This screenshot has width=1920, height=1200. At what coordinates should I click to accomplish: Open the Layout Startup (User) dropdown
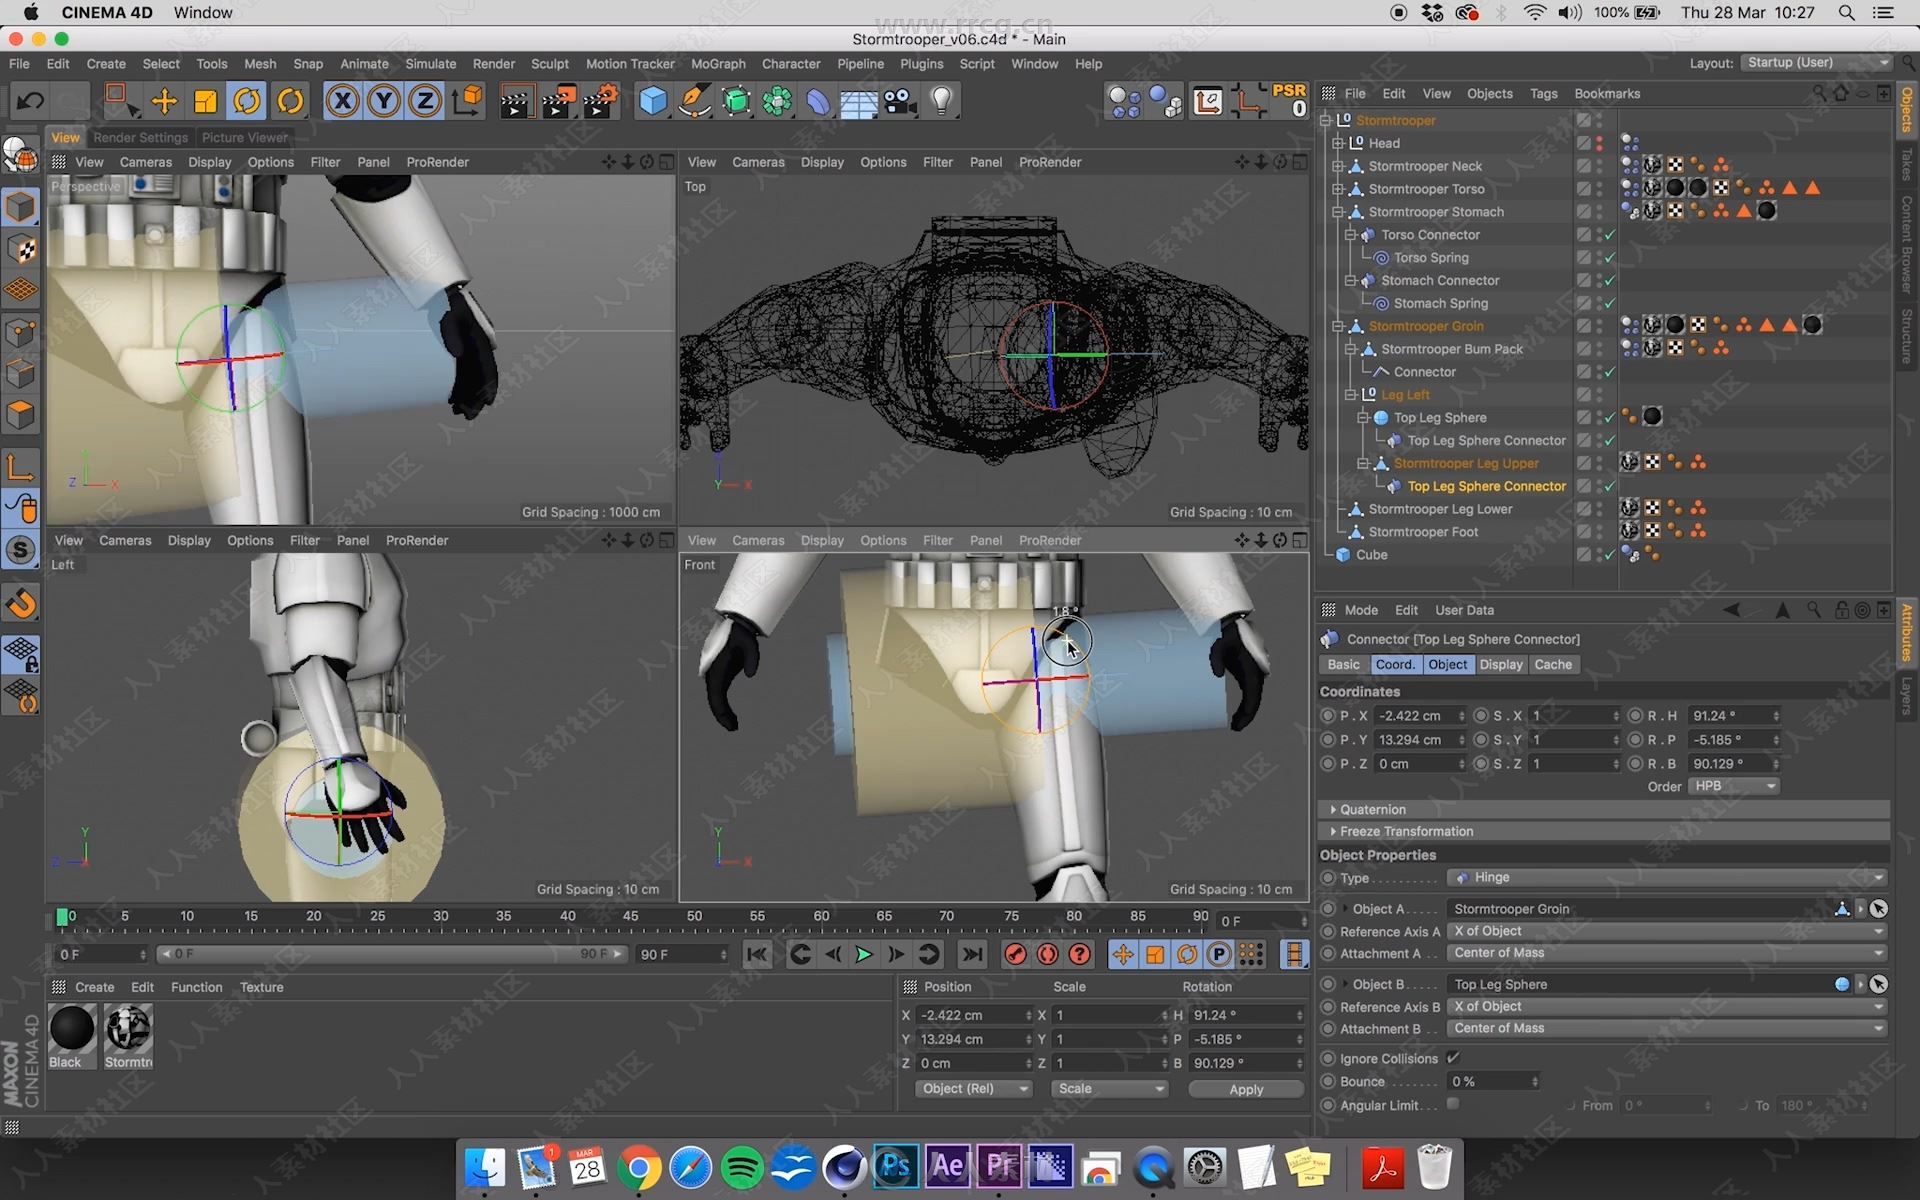(x=1817, y=62)
